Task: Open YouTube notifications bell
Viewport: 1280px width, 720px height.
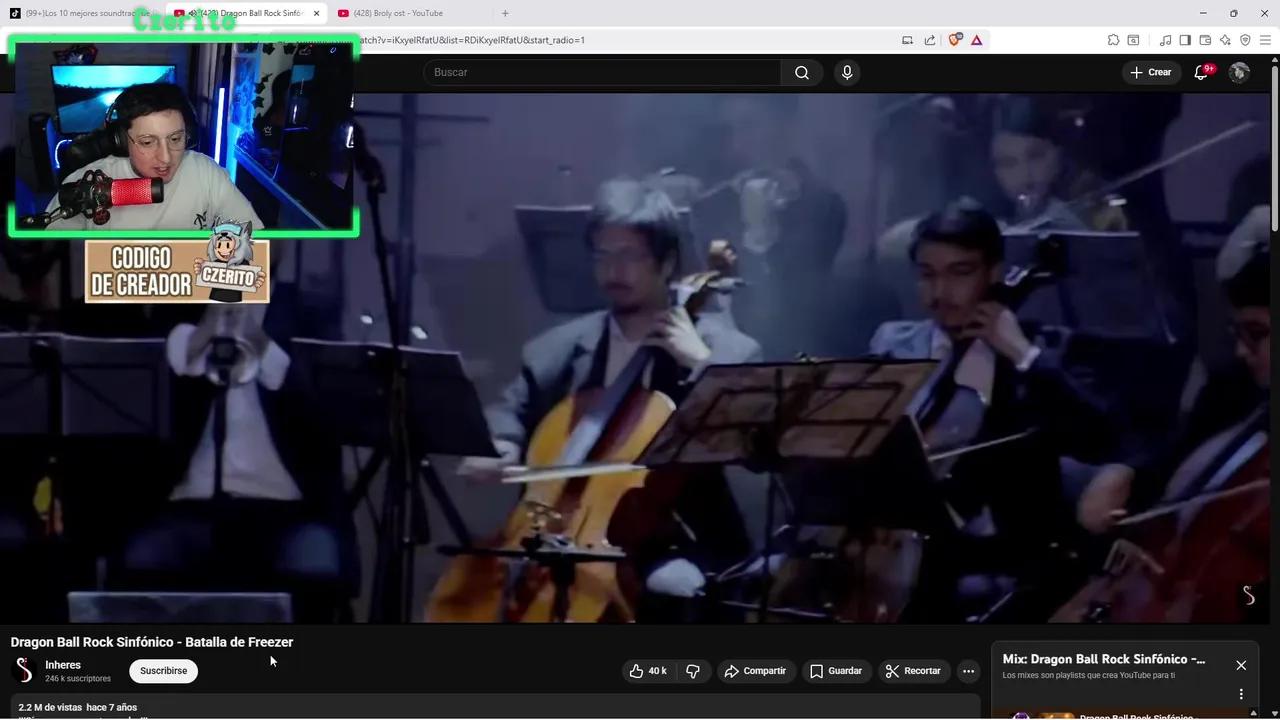Action: pos(1202,72)
